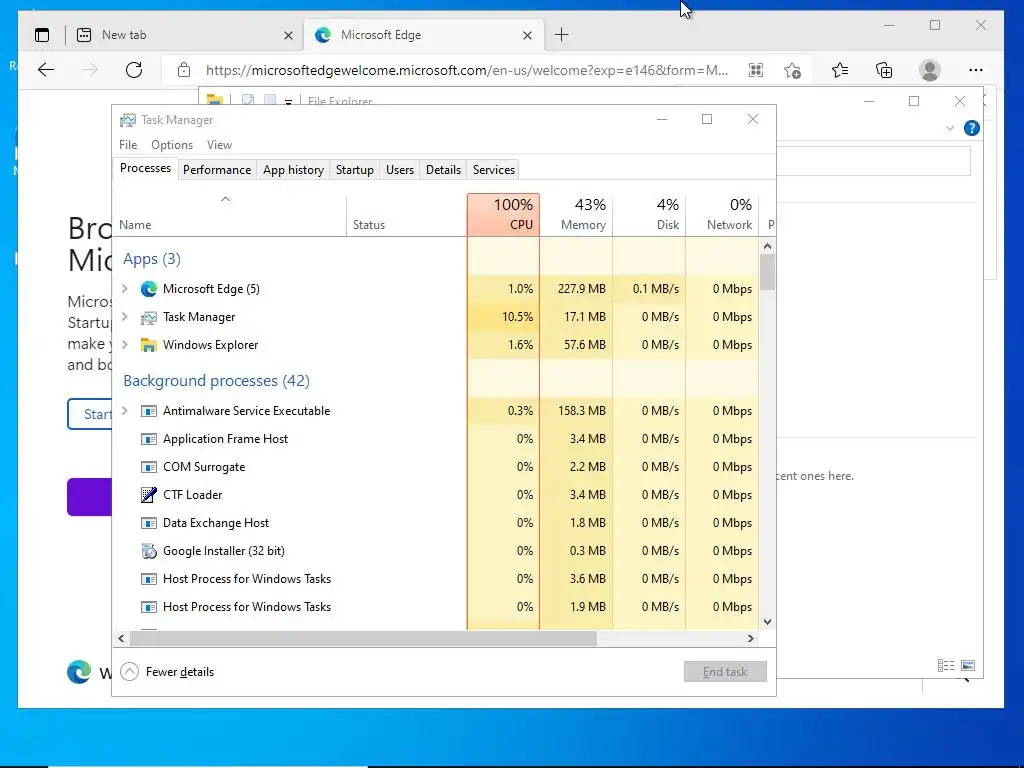Click File Explorer help question icon
The image size is (1024, 768).
(x=972, y=128)
